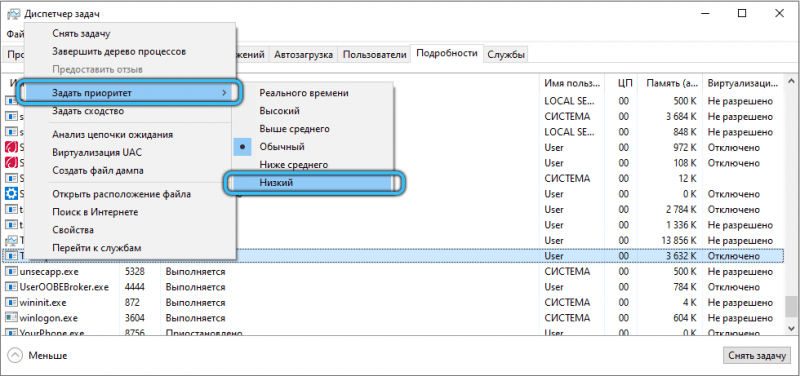Screen dimensions: 800x376
Task: Open the Подробности tab
Action: click(447, 53)
